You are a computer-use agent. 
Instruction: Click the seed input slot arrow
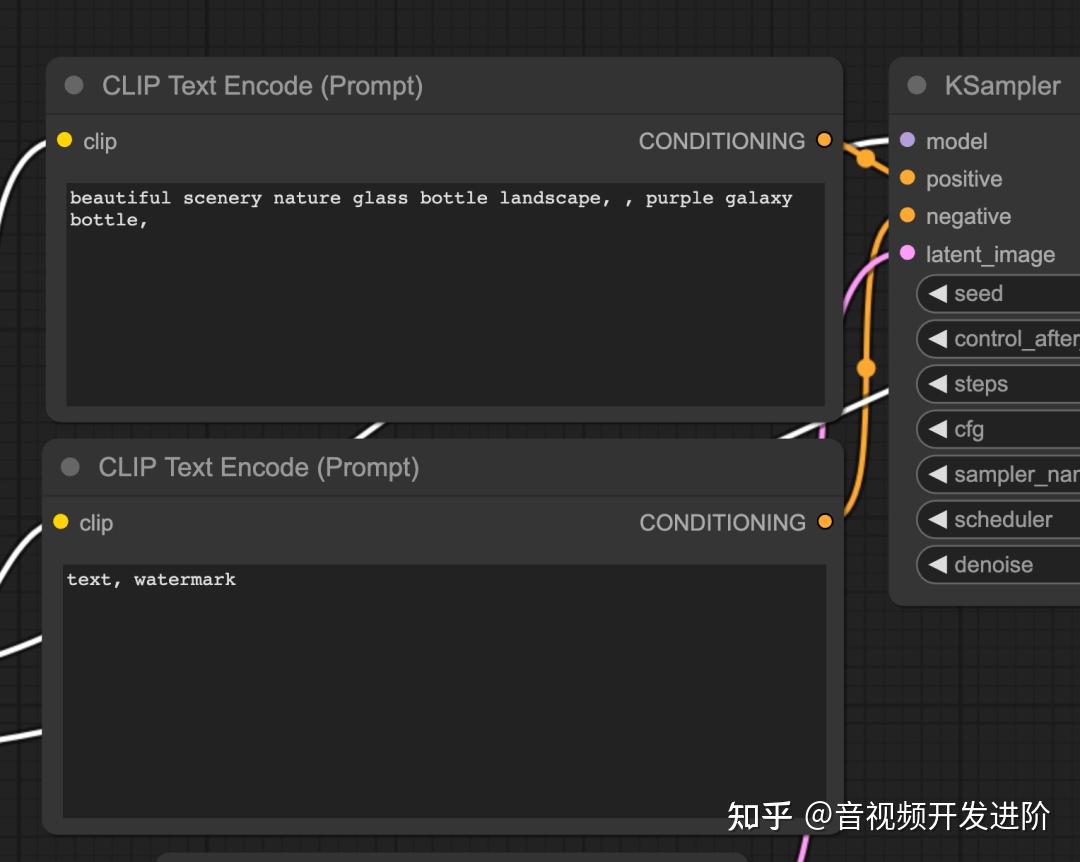click(938, 293)
